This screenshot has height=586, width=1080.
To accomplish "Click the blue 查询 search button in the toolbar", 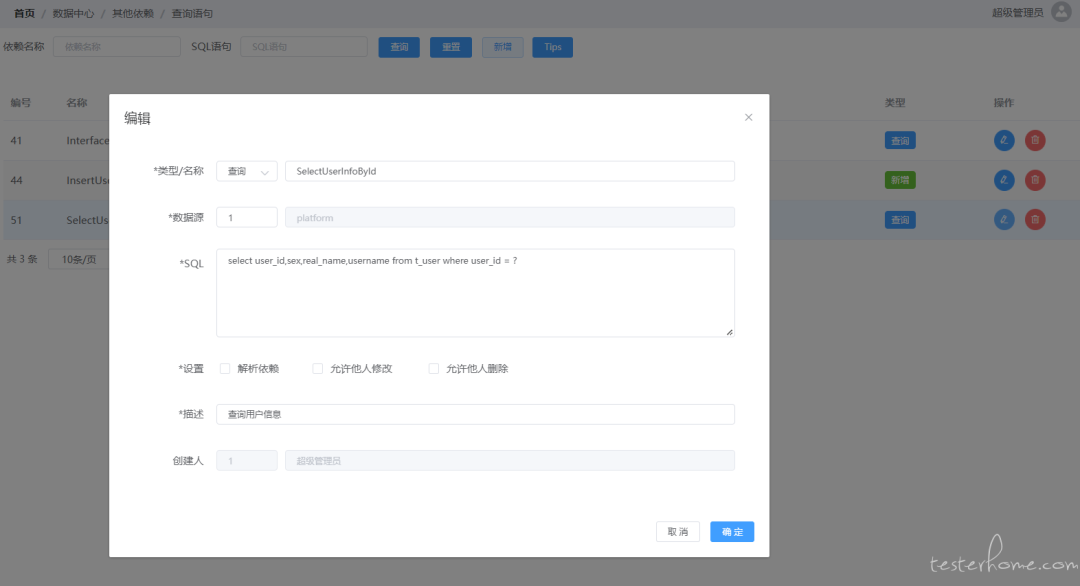I will coord(399,47).
